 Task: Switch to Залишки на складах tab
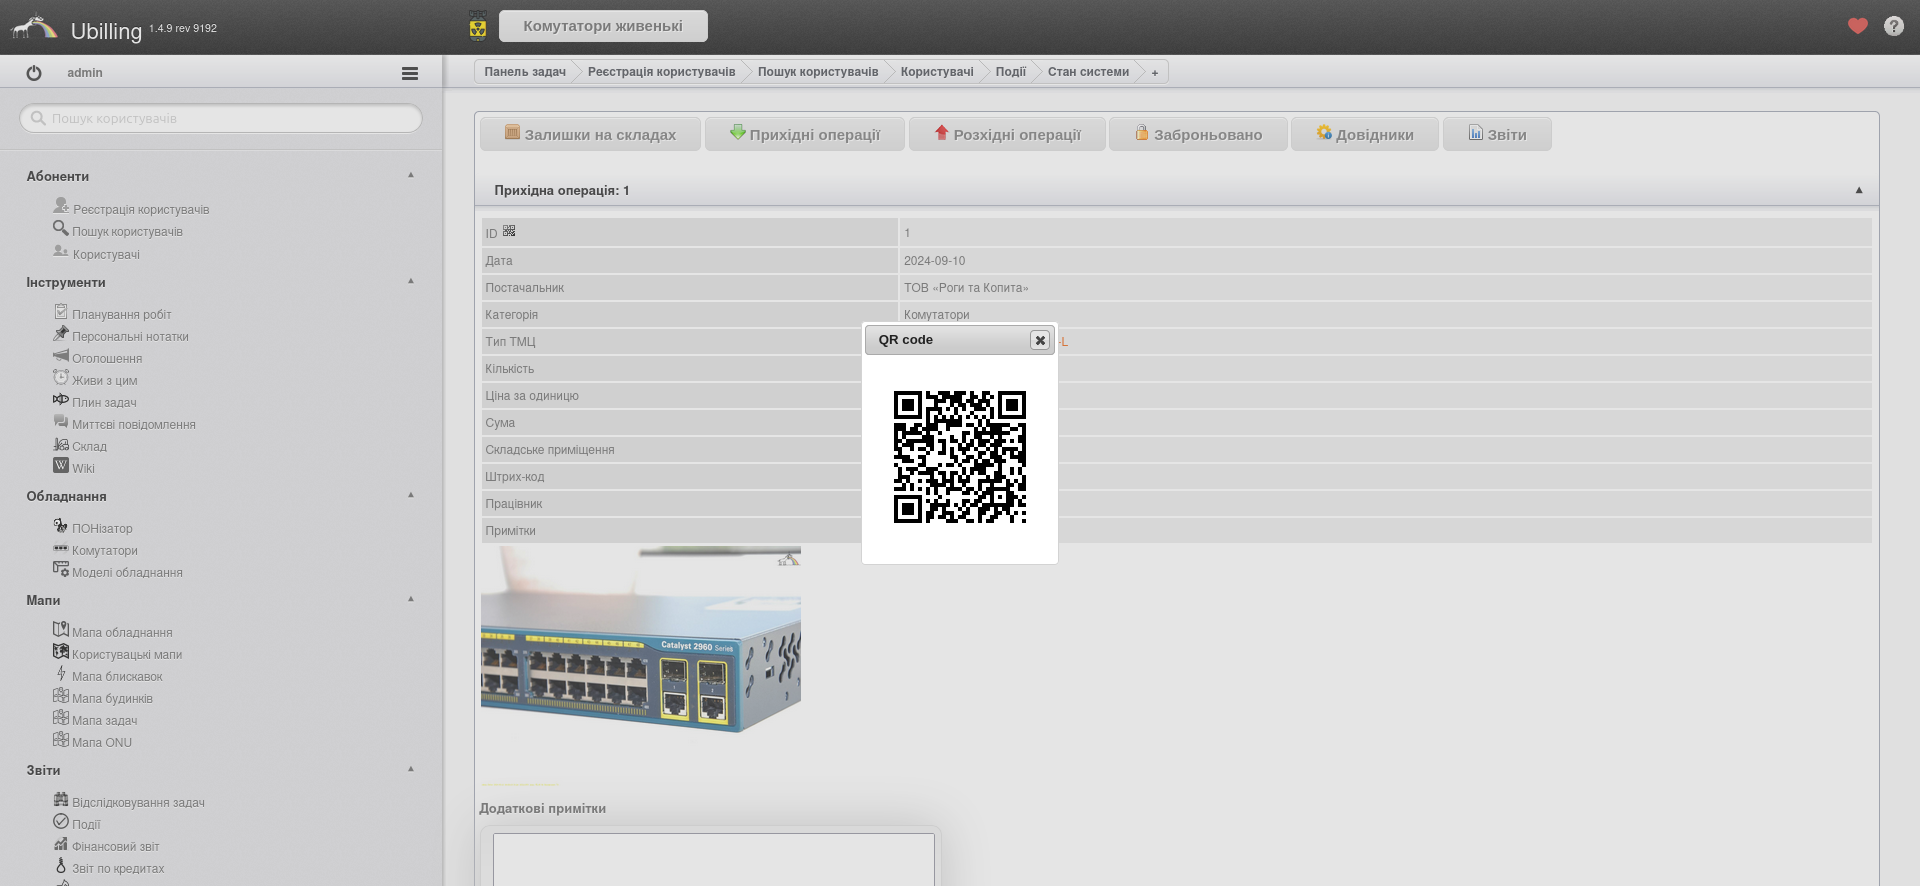click(590, 134)
